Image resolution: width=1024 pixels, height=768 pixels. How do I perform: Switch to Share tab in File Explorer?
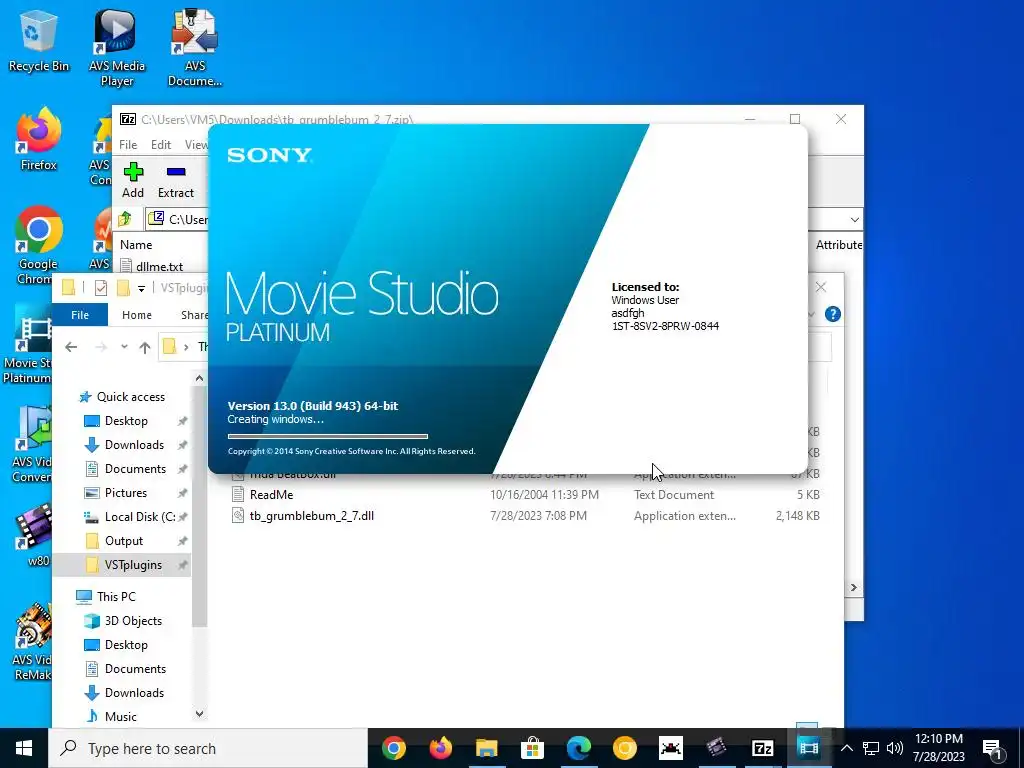194,315
